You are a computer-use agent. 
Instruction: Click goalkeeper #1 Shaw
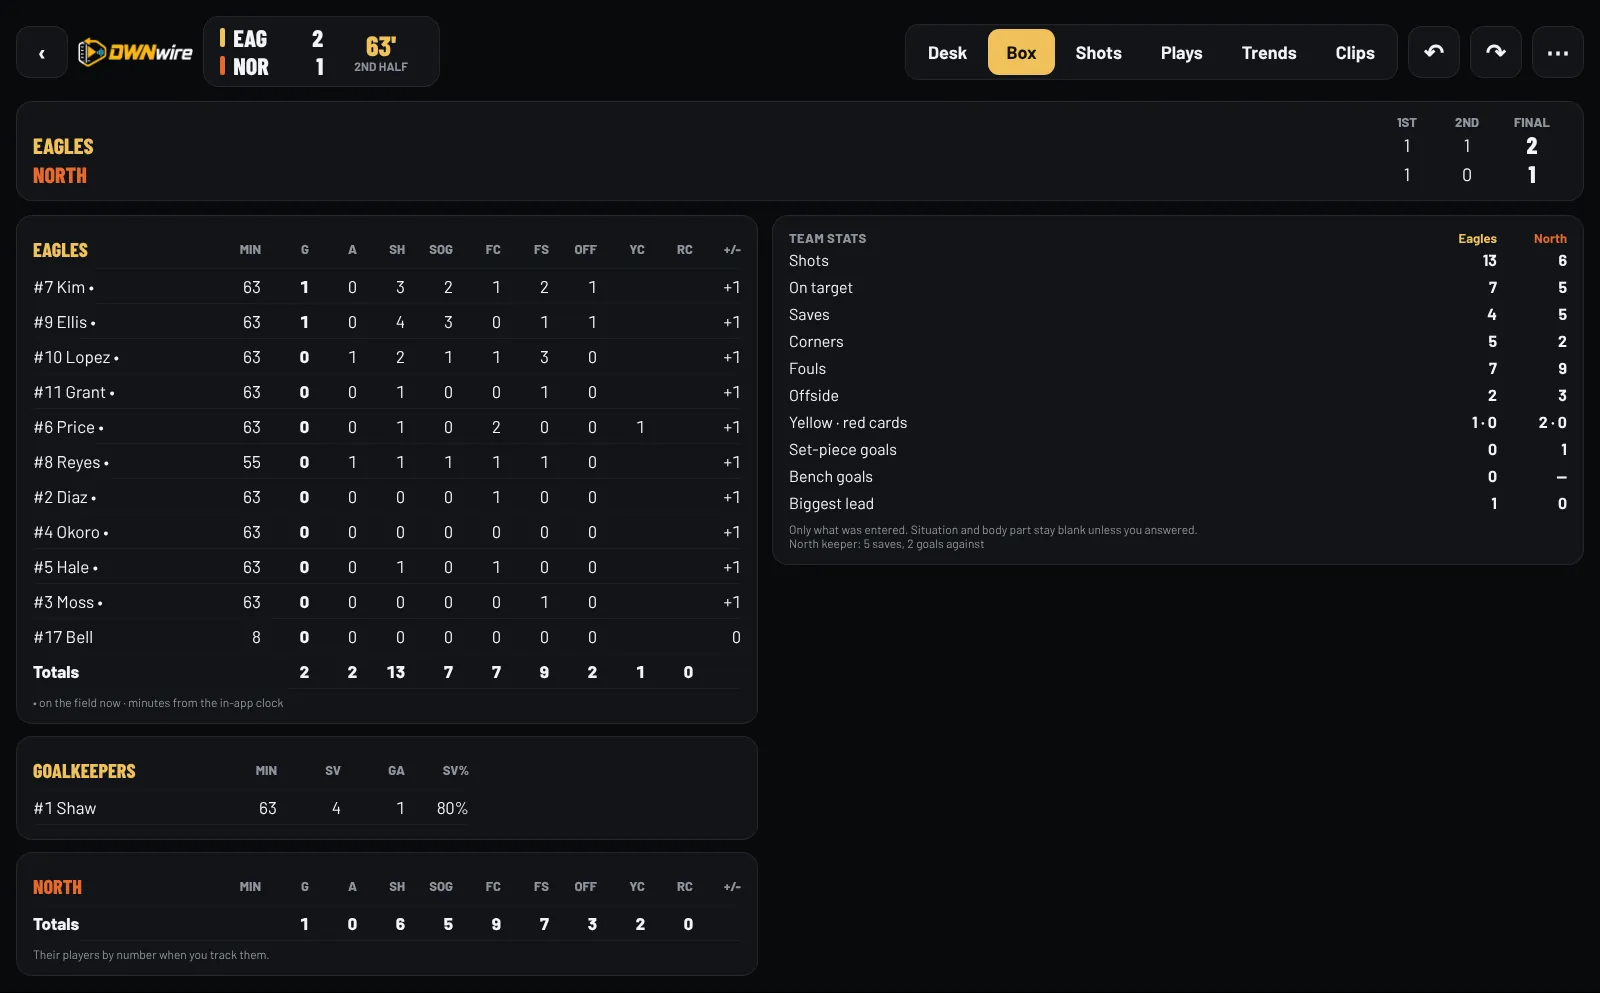[x=65, y=808]
